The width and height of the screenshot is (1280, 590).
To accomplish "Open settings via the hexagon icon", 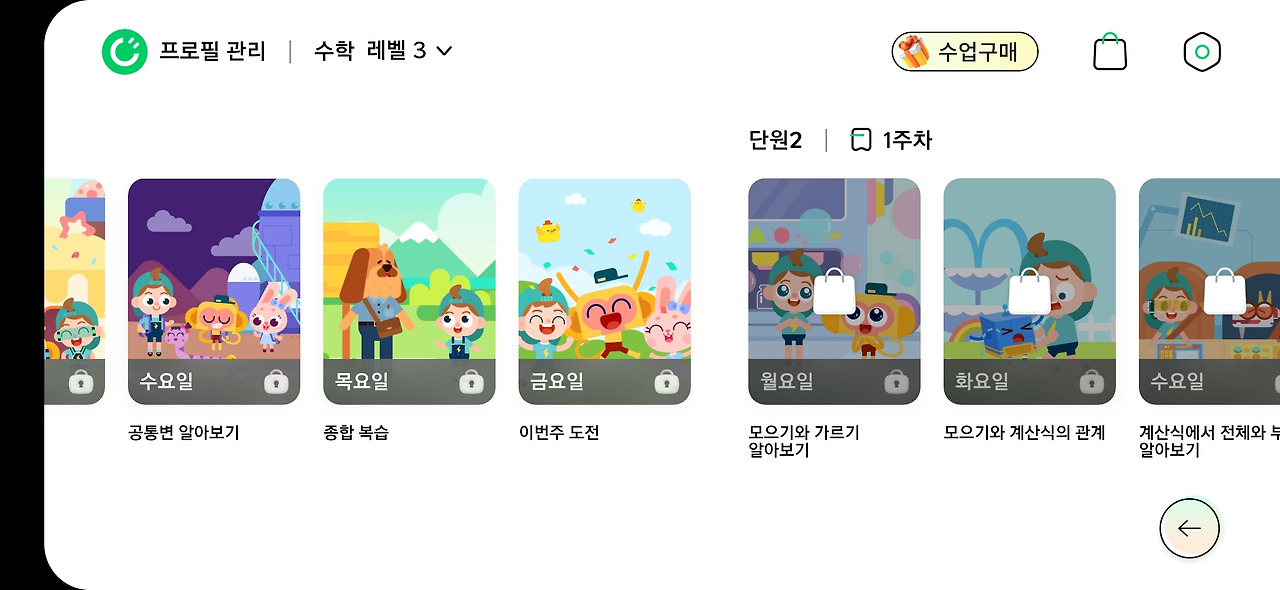I will 1202,52.
